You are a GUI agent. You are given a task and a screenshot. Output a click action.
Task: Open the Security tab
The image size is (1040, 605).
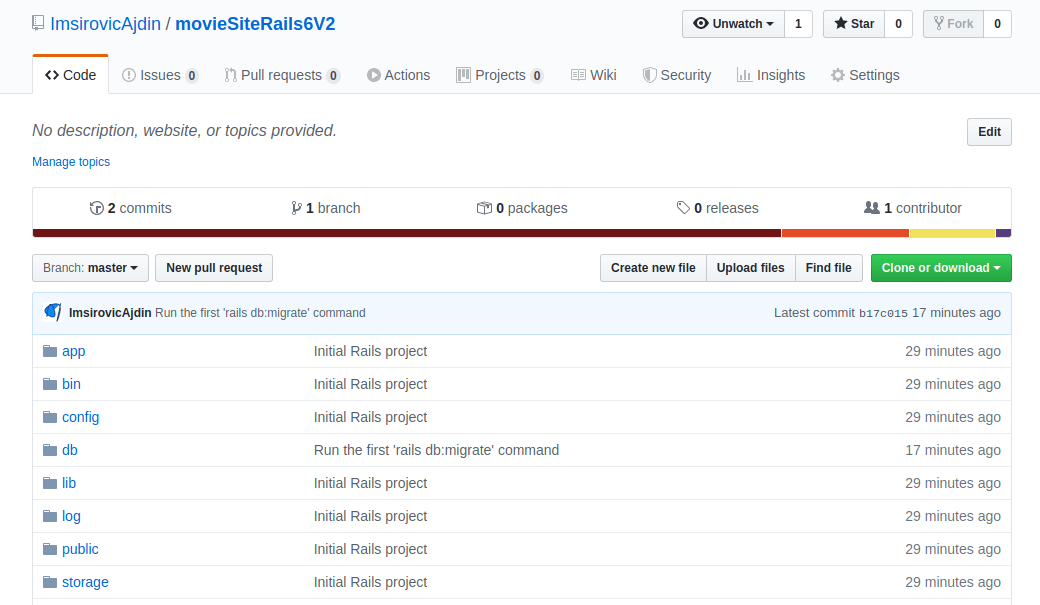[x=677, y=75]
